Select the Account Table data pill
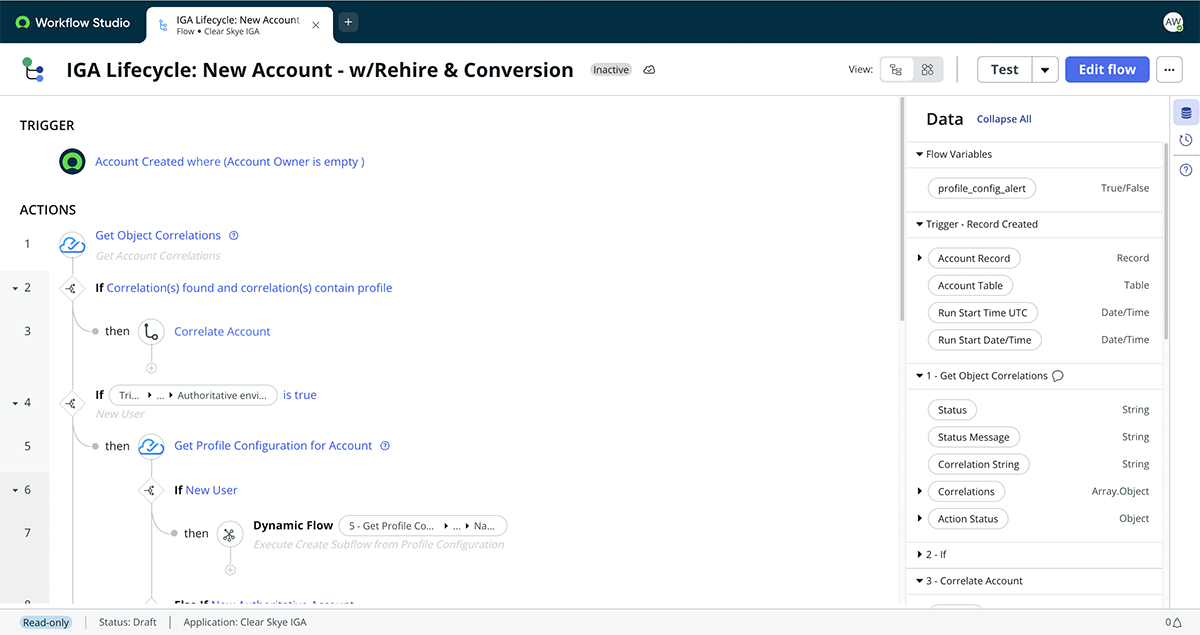The height and width of the screenshot is (635, 1200). pos(970,285)
